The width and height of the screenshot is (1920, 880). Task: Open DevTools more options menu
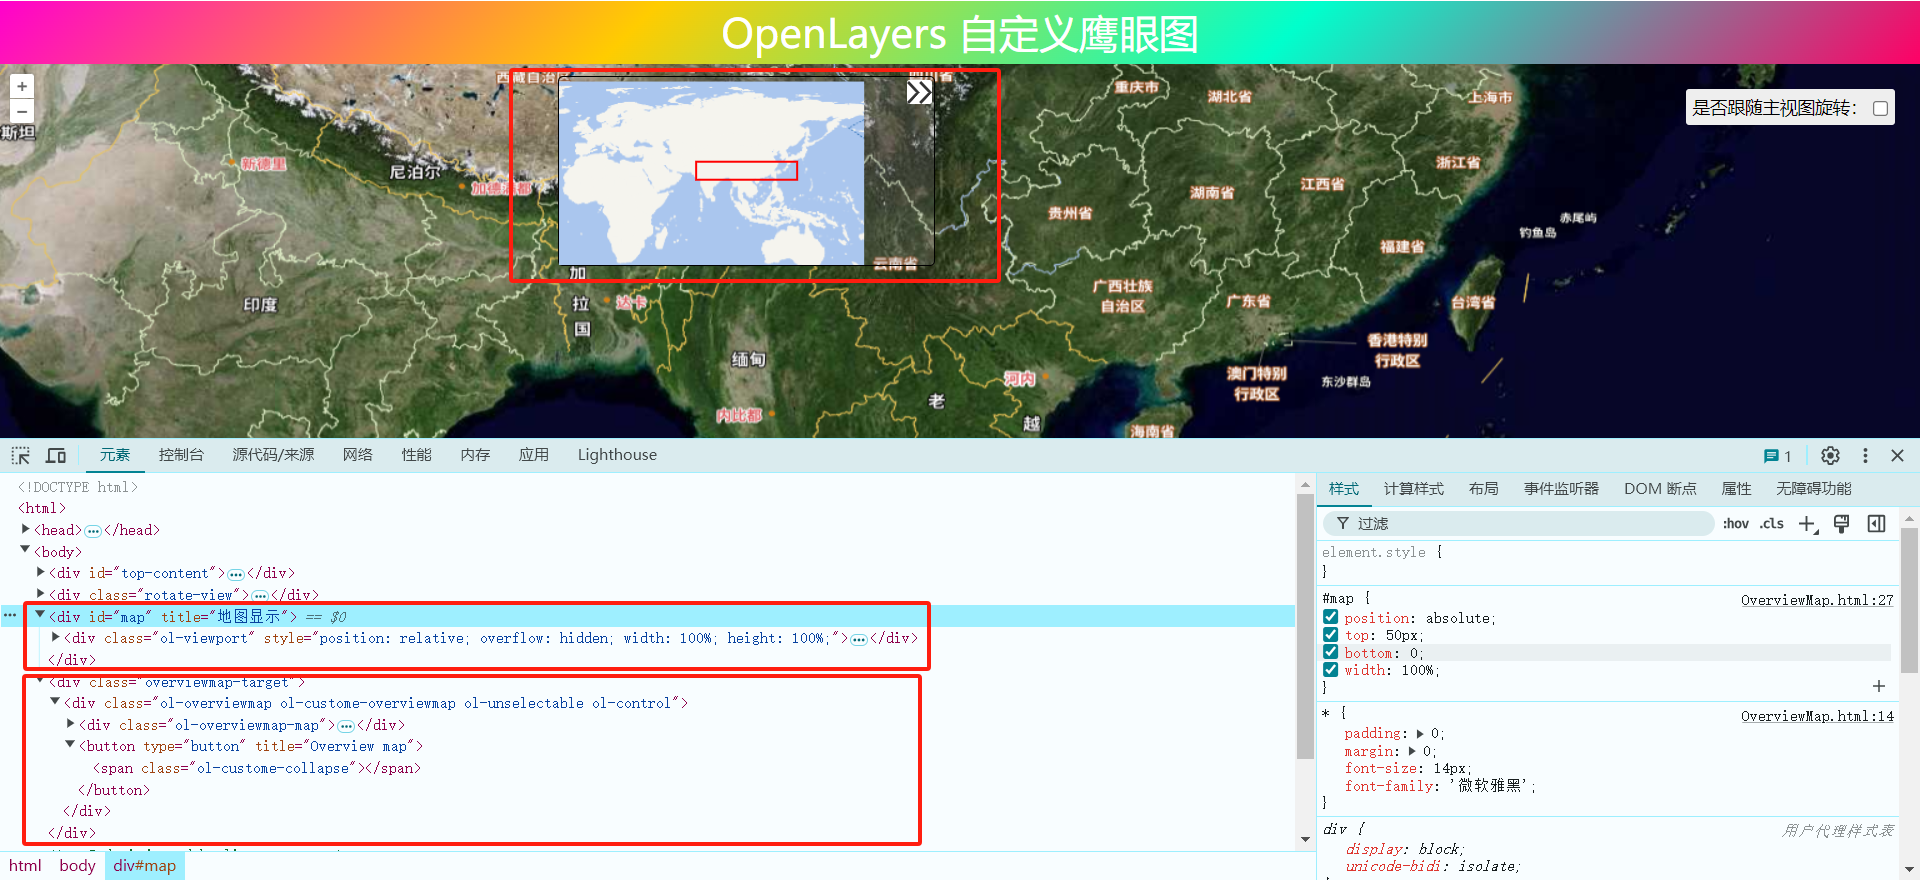coord(1865,456)
